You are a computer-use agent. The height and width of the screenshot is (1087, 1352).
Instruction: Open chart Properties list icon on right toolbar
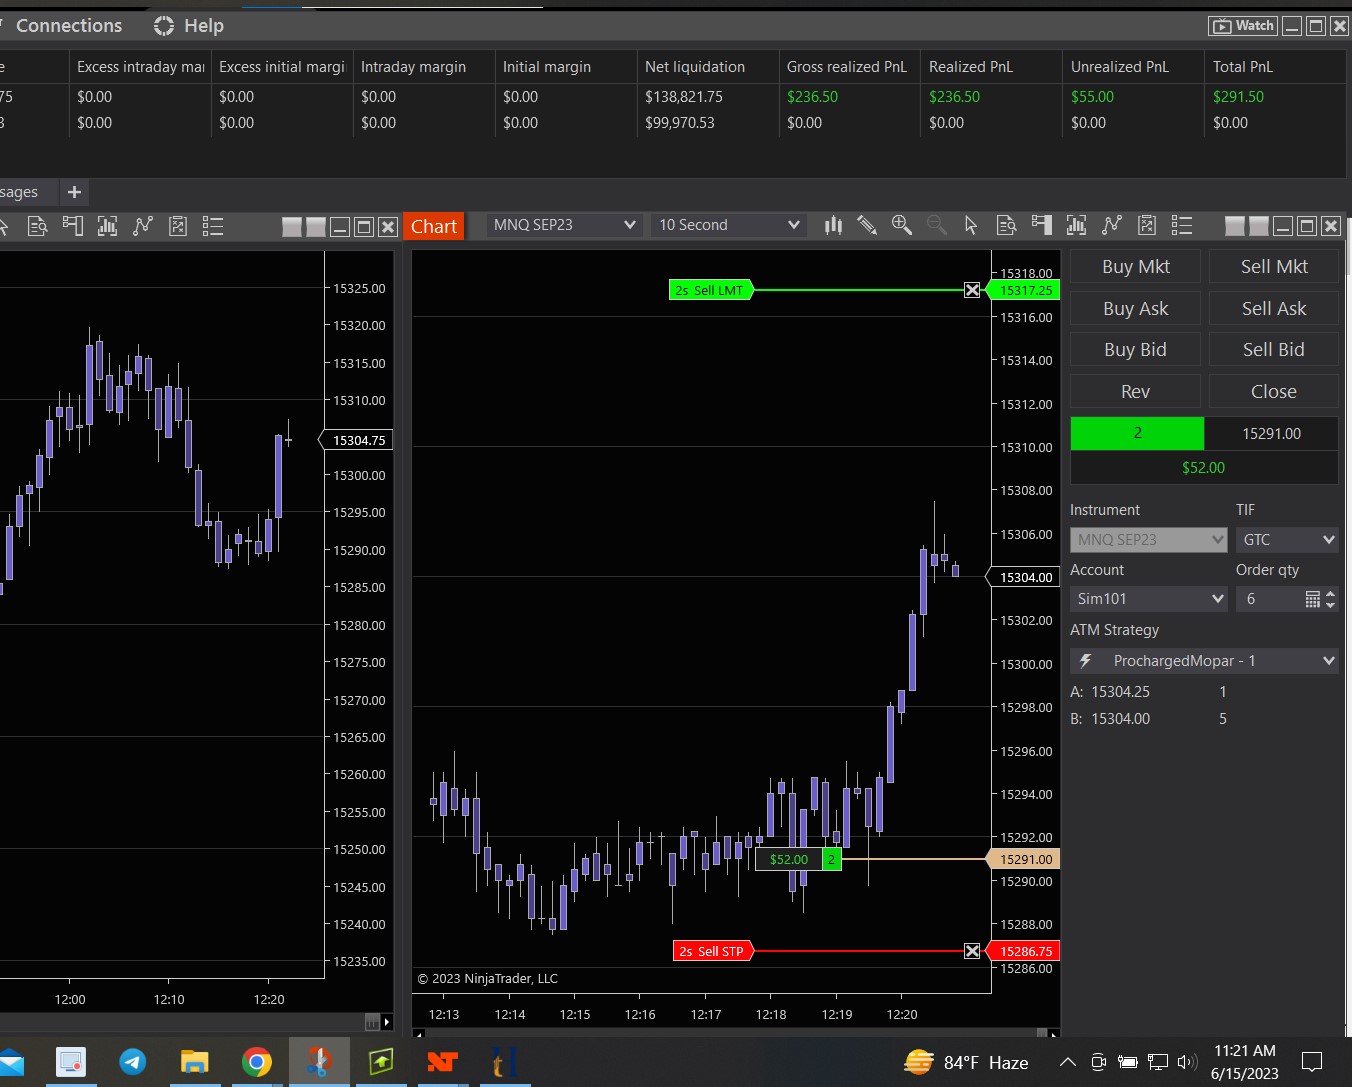coord(1182,225)
